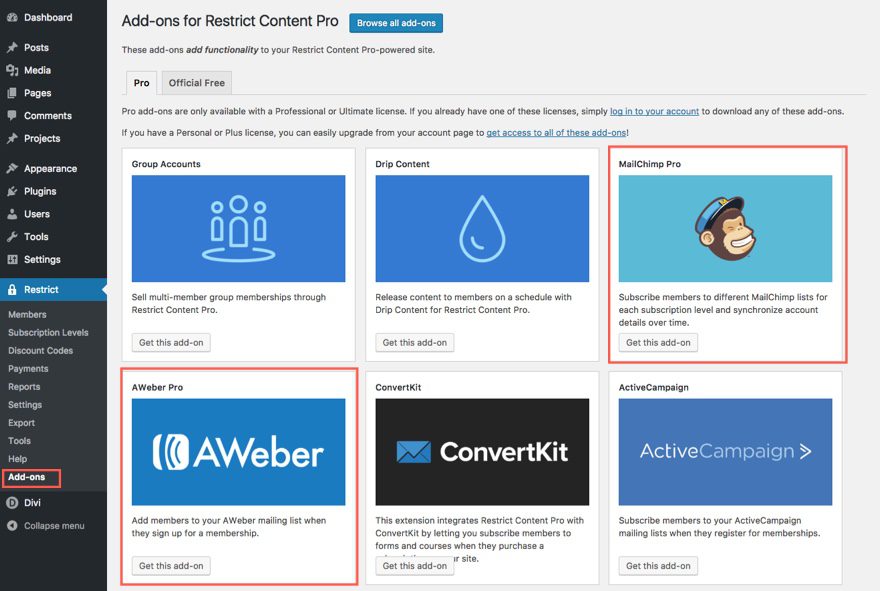Click the Media icon in sidebar
880x591 pixels.
pos(12,70)
